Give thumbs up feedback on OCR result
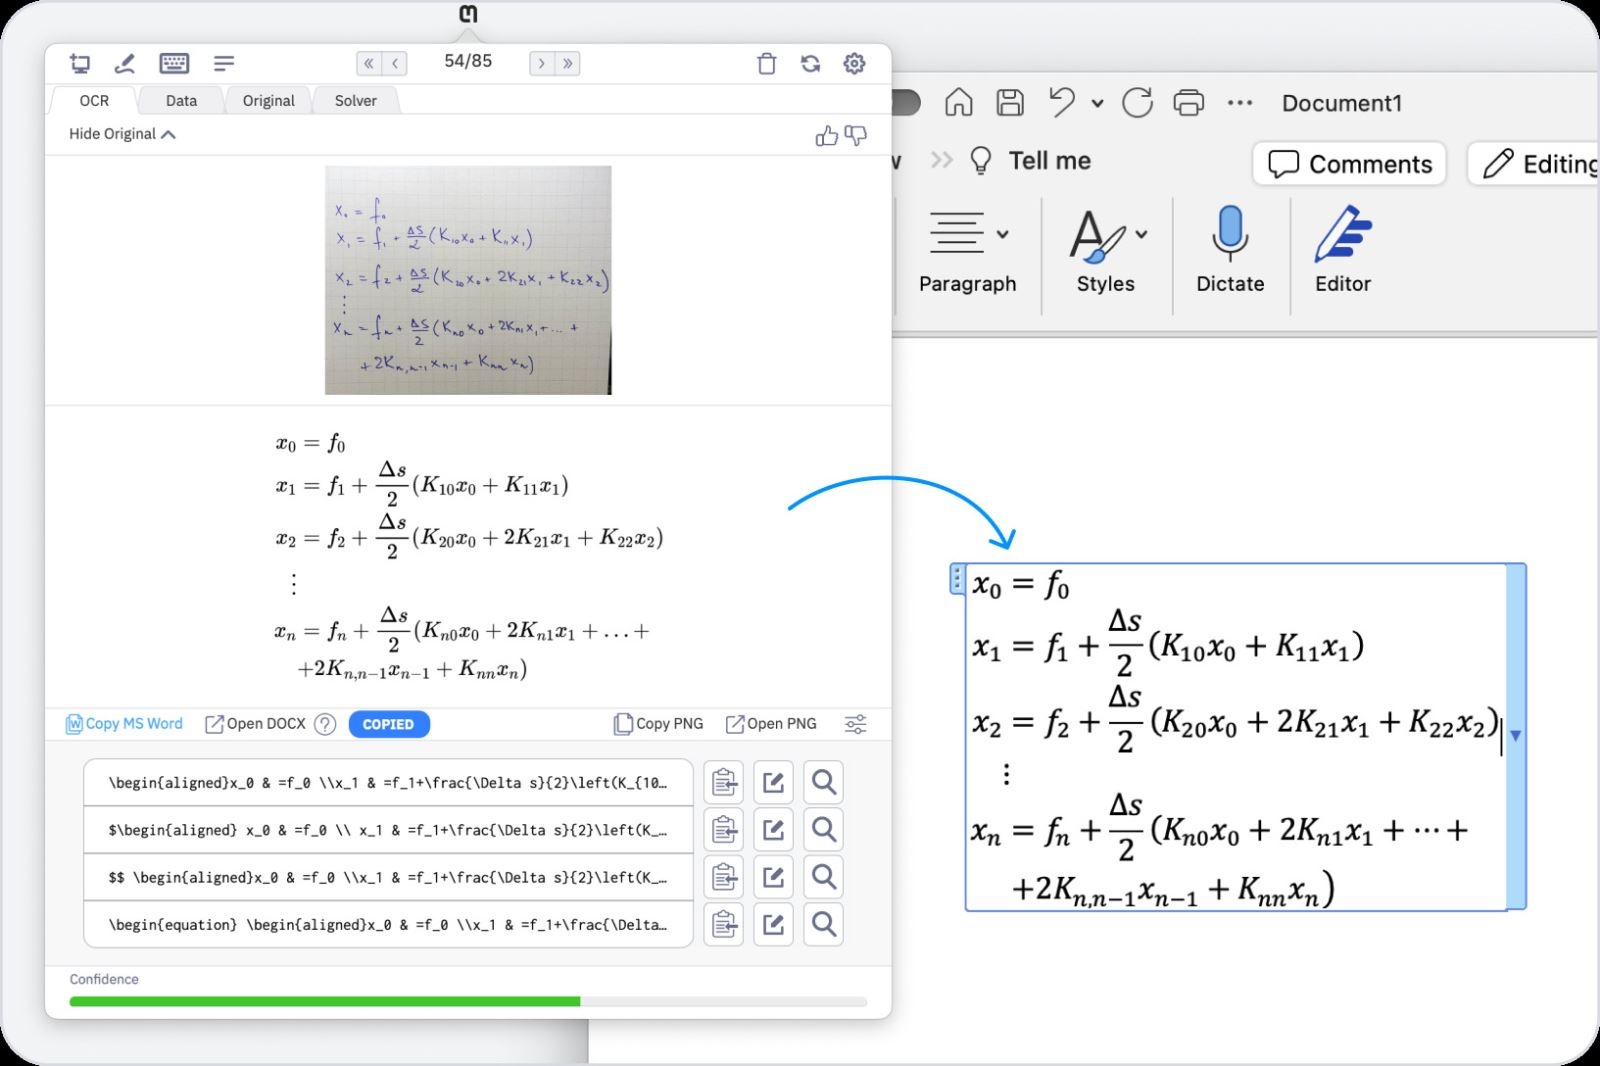 point(828,135)
